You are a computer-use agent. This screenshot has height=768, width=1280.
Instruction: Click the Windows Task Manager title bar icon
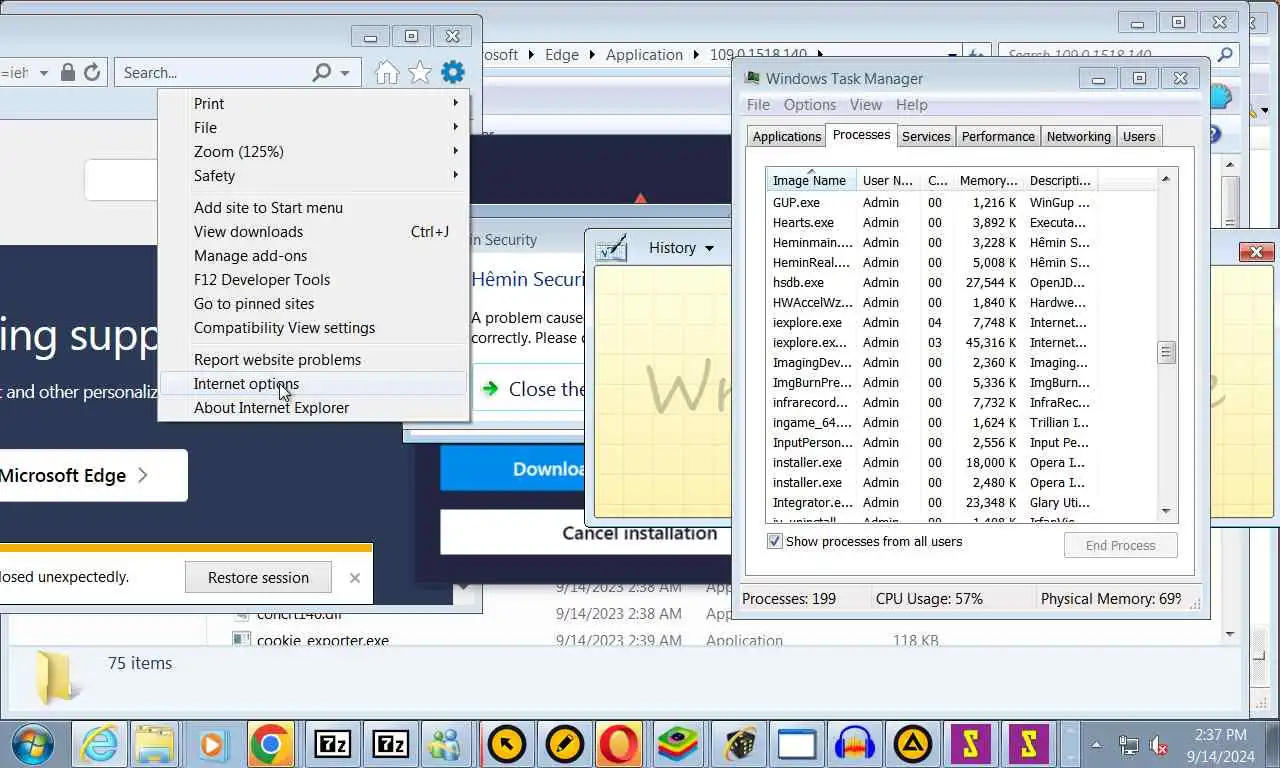[752, 78]
